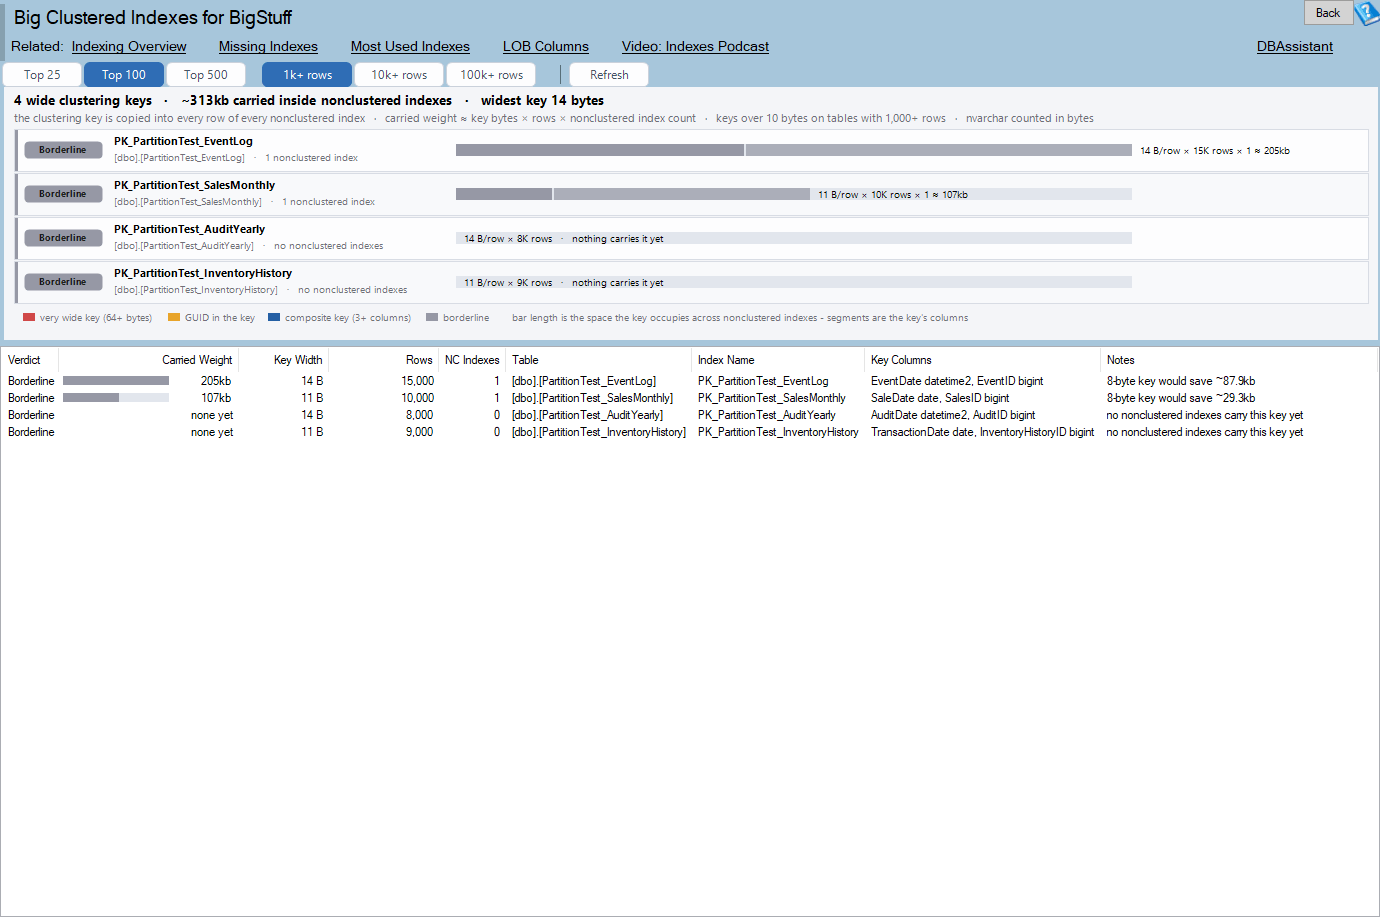Click the PK_PartitionTest_InventoryHistory card title
Image resolution: width=1380 pixels, height=917 pixels.
point(203,273)
